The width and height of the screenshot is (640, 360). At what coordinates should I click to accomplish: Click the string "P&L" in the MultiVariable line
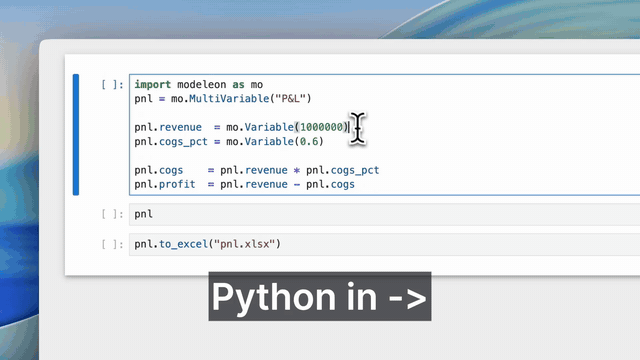pyautogui.click(x=291, y=99)
